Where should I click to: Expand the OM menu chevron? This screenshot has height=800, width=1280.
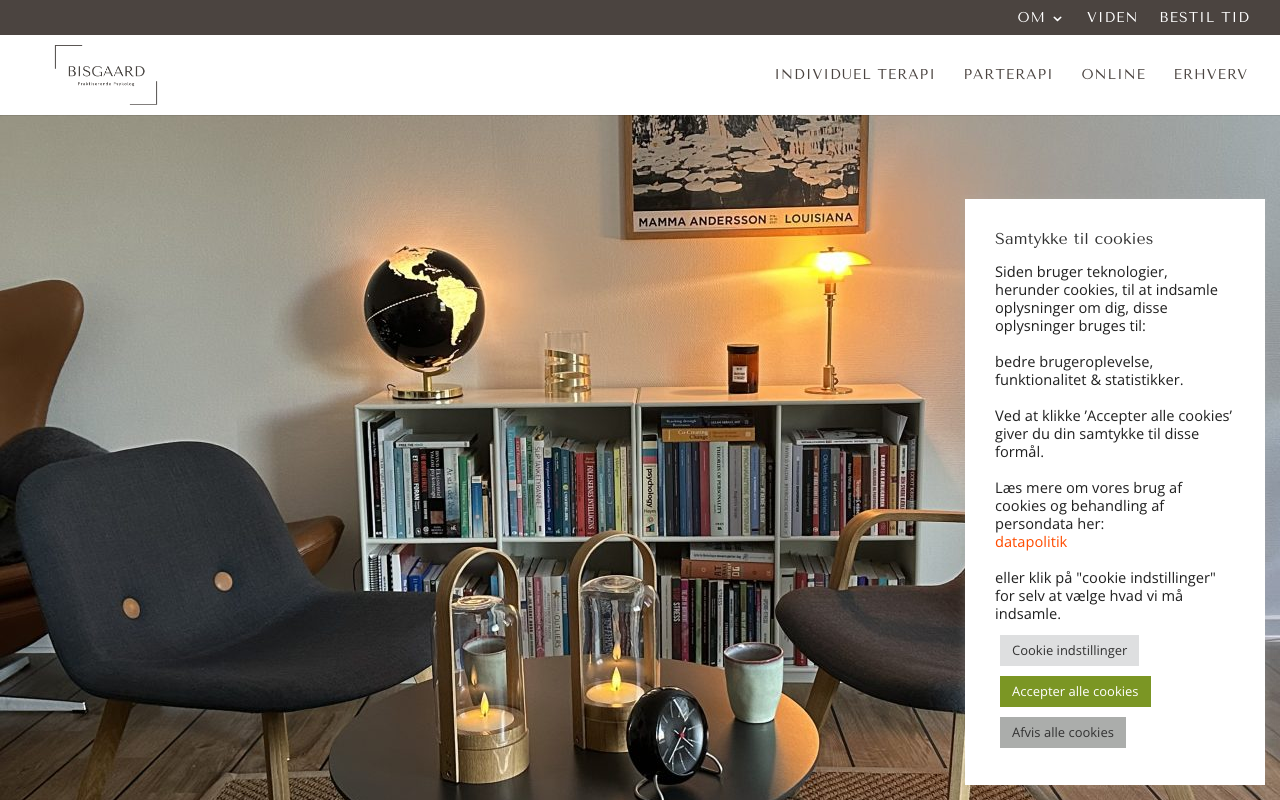(x=1058, y=18)
